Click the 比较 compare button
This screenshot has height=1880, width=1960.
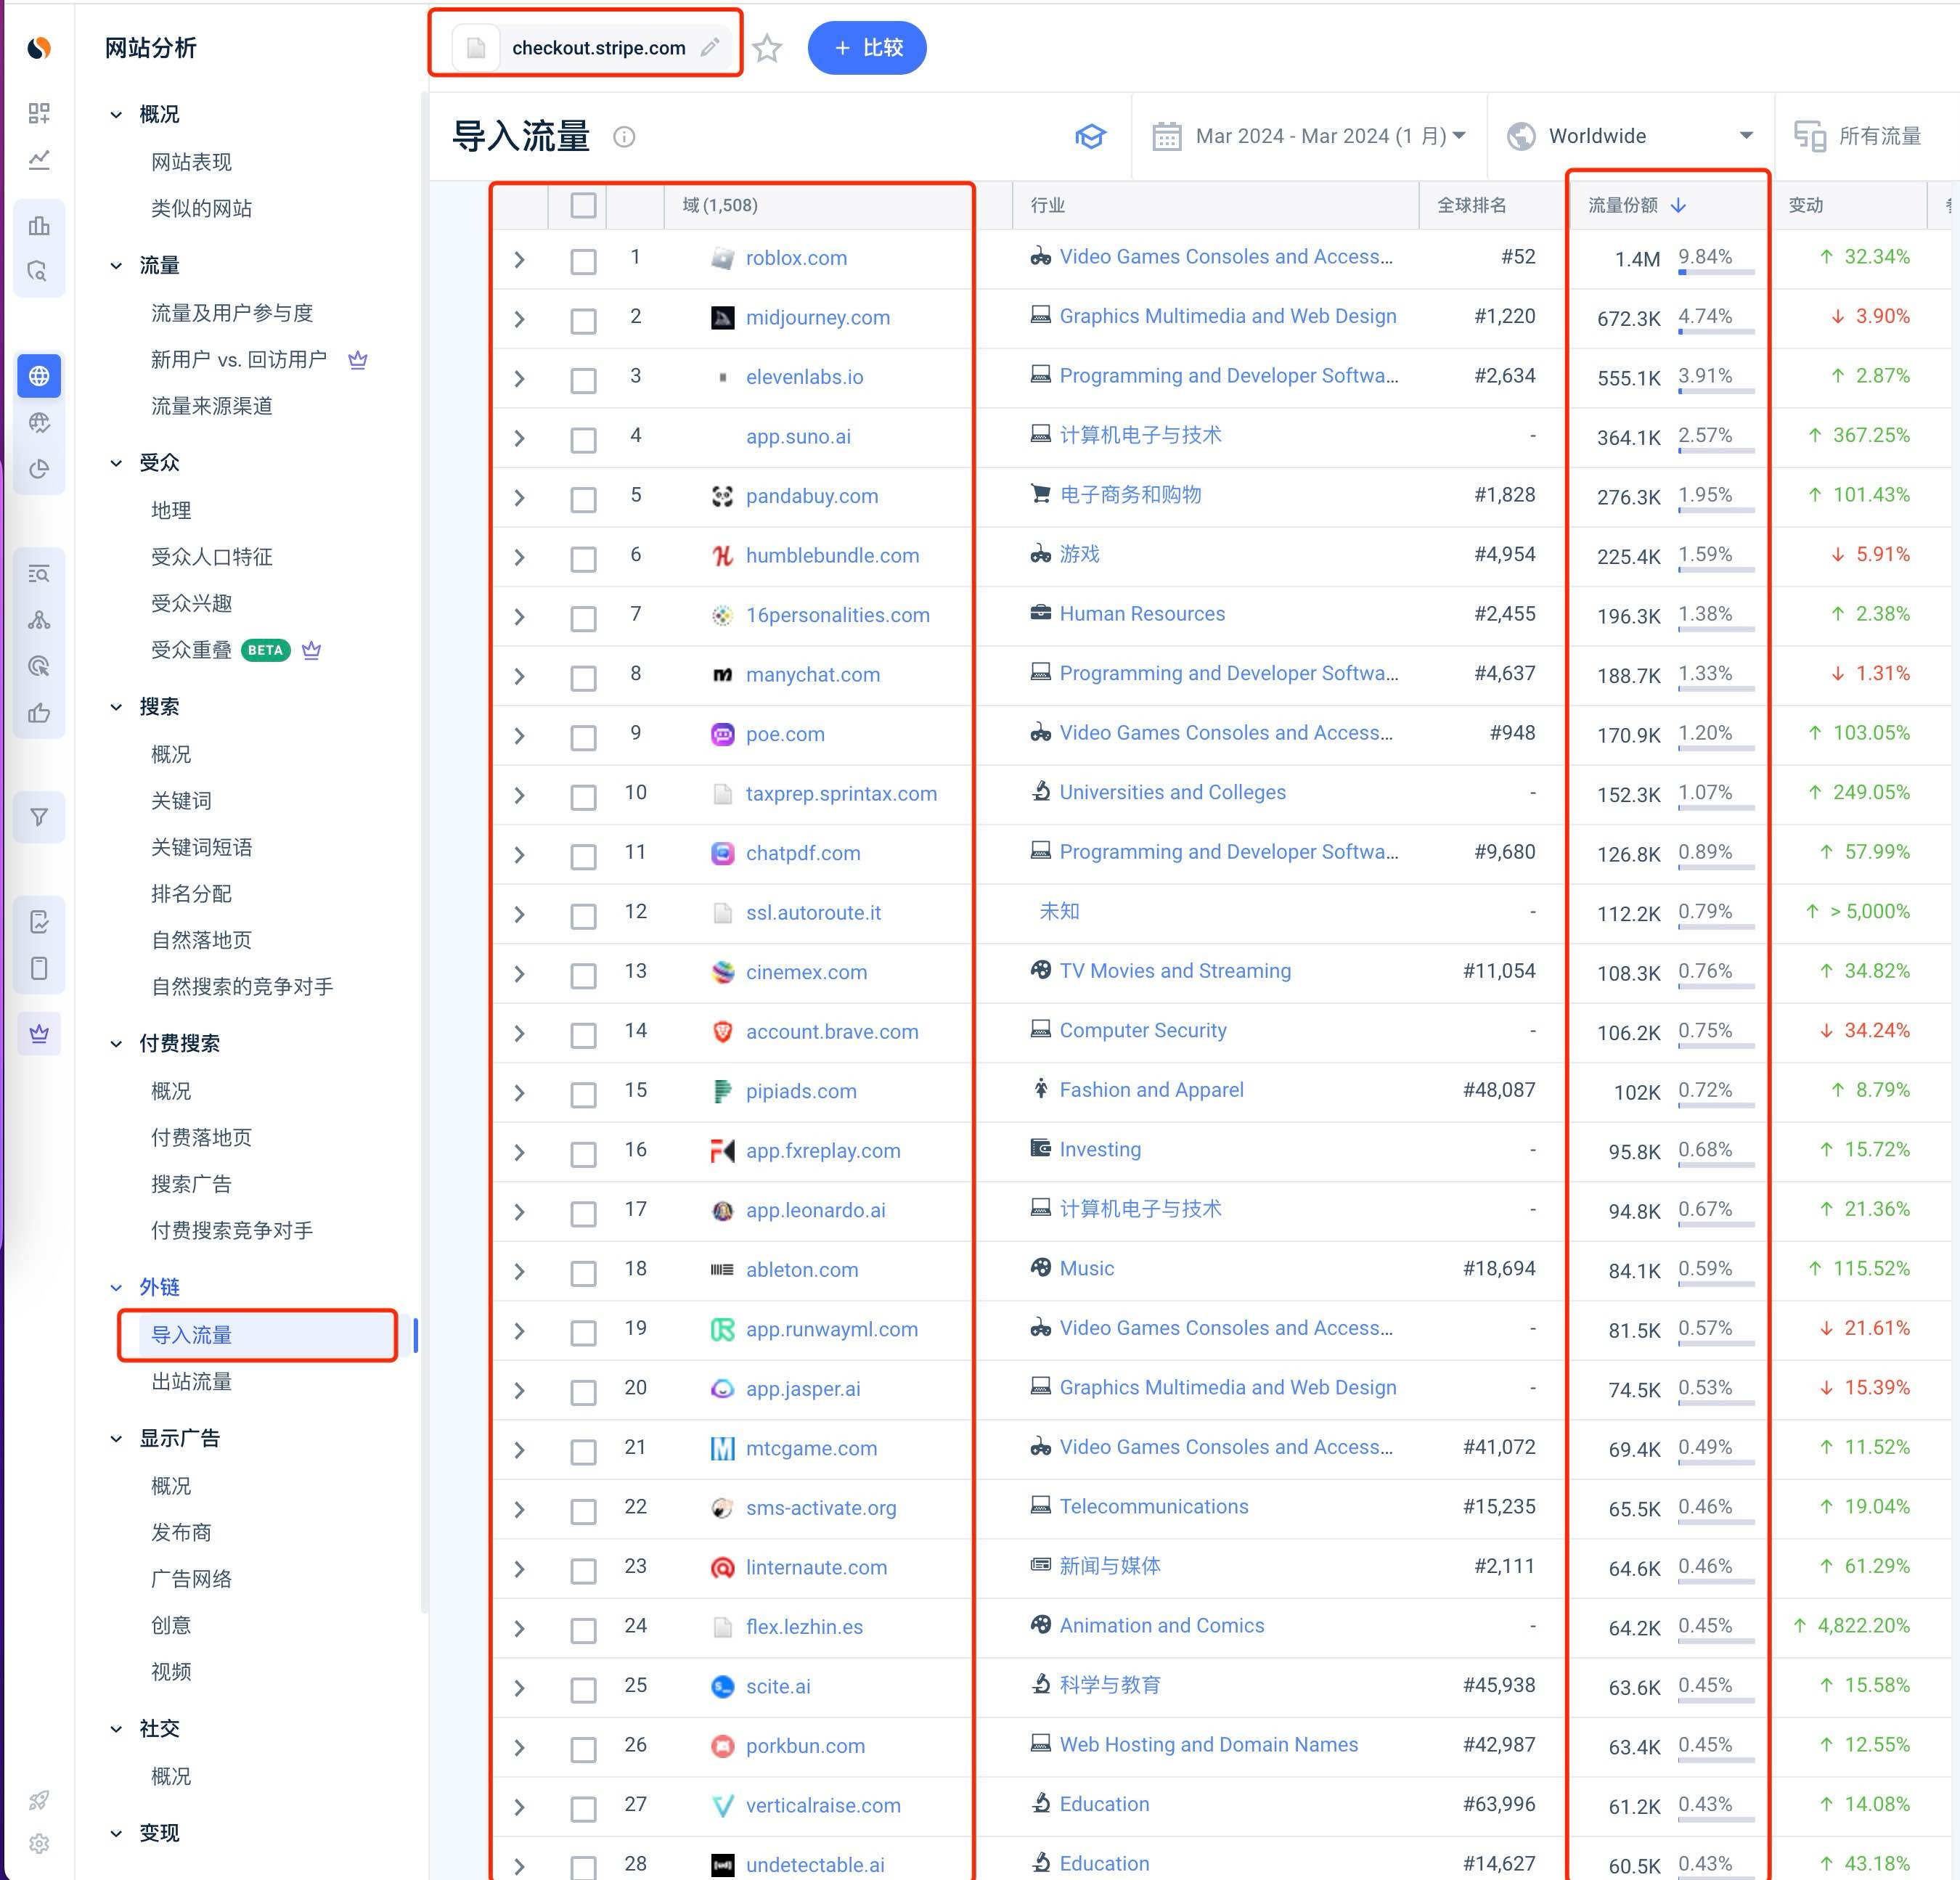click(x=867, y=47)
